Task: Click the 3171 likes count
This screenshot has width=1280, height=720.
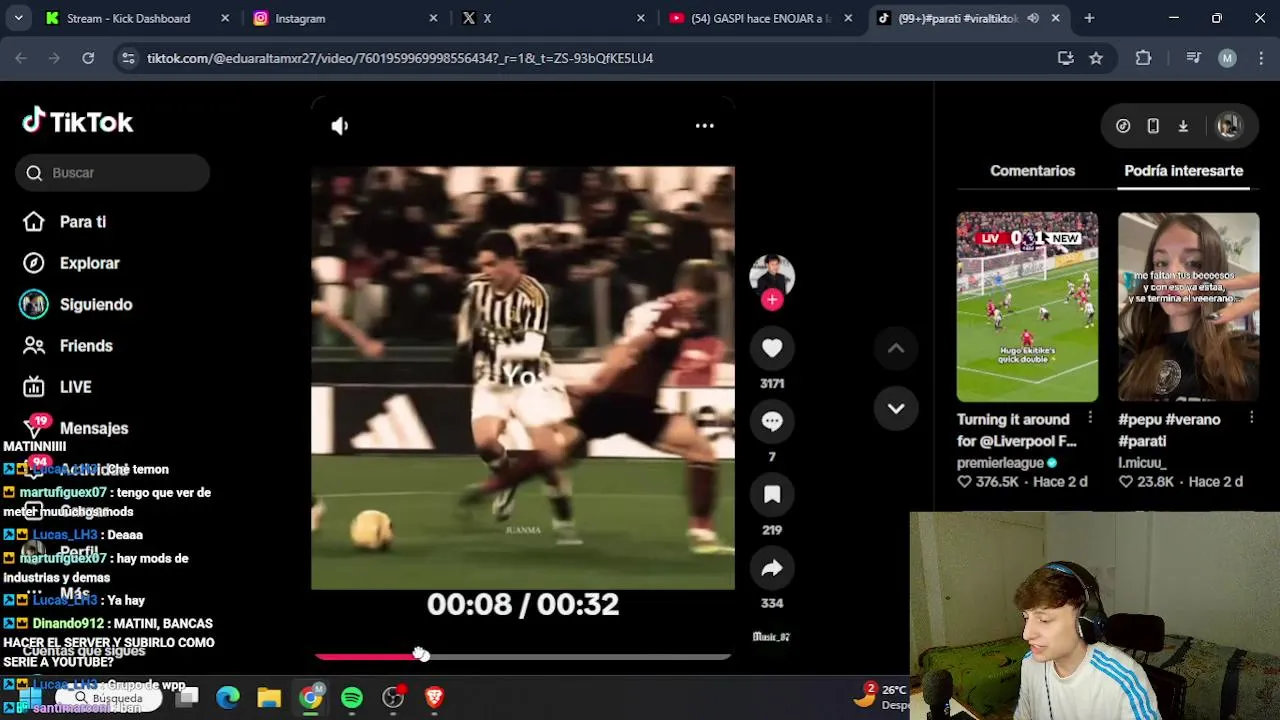Action: point(772,384)
